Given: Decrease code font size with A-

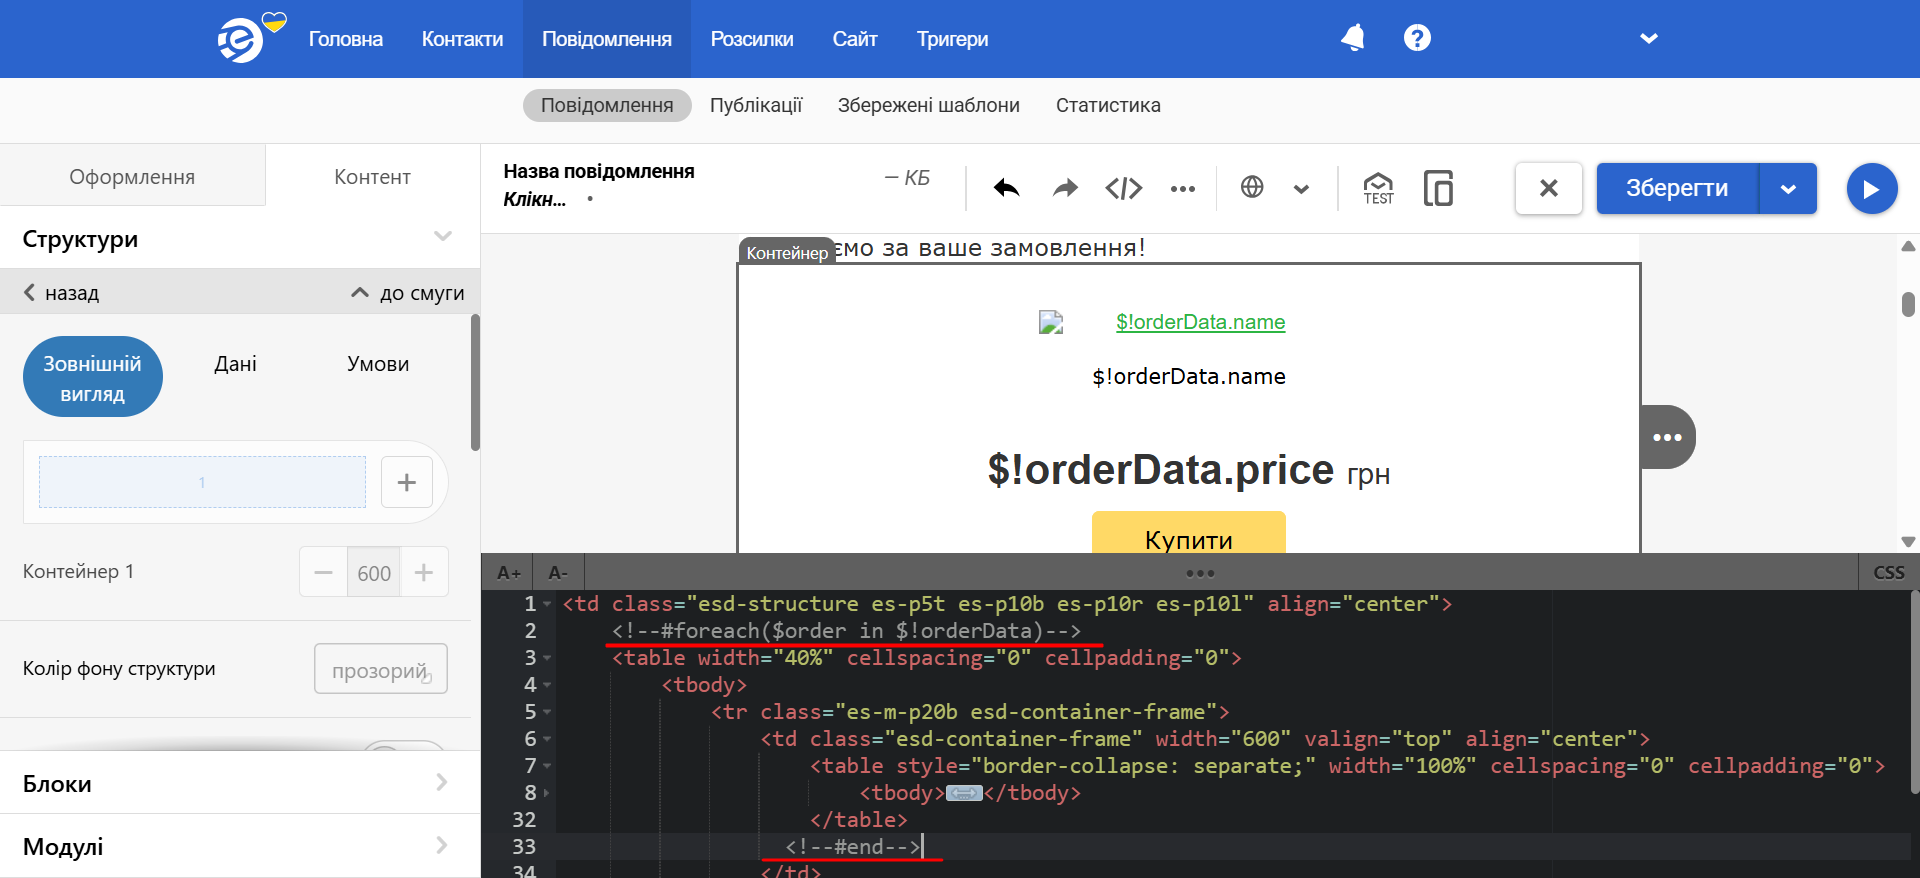Looking at the screenshot, I should [558, 572].
